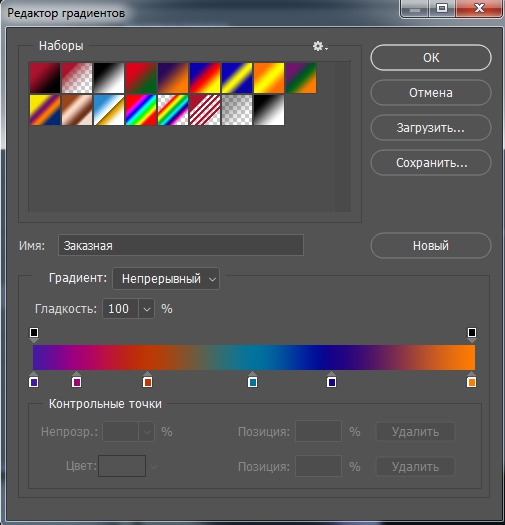Viewport: 505px width, 525px height.
Task: Select the dark navy color stop
Action: click(332, 380)
